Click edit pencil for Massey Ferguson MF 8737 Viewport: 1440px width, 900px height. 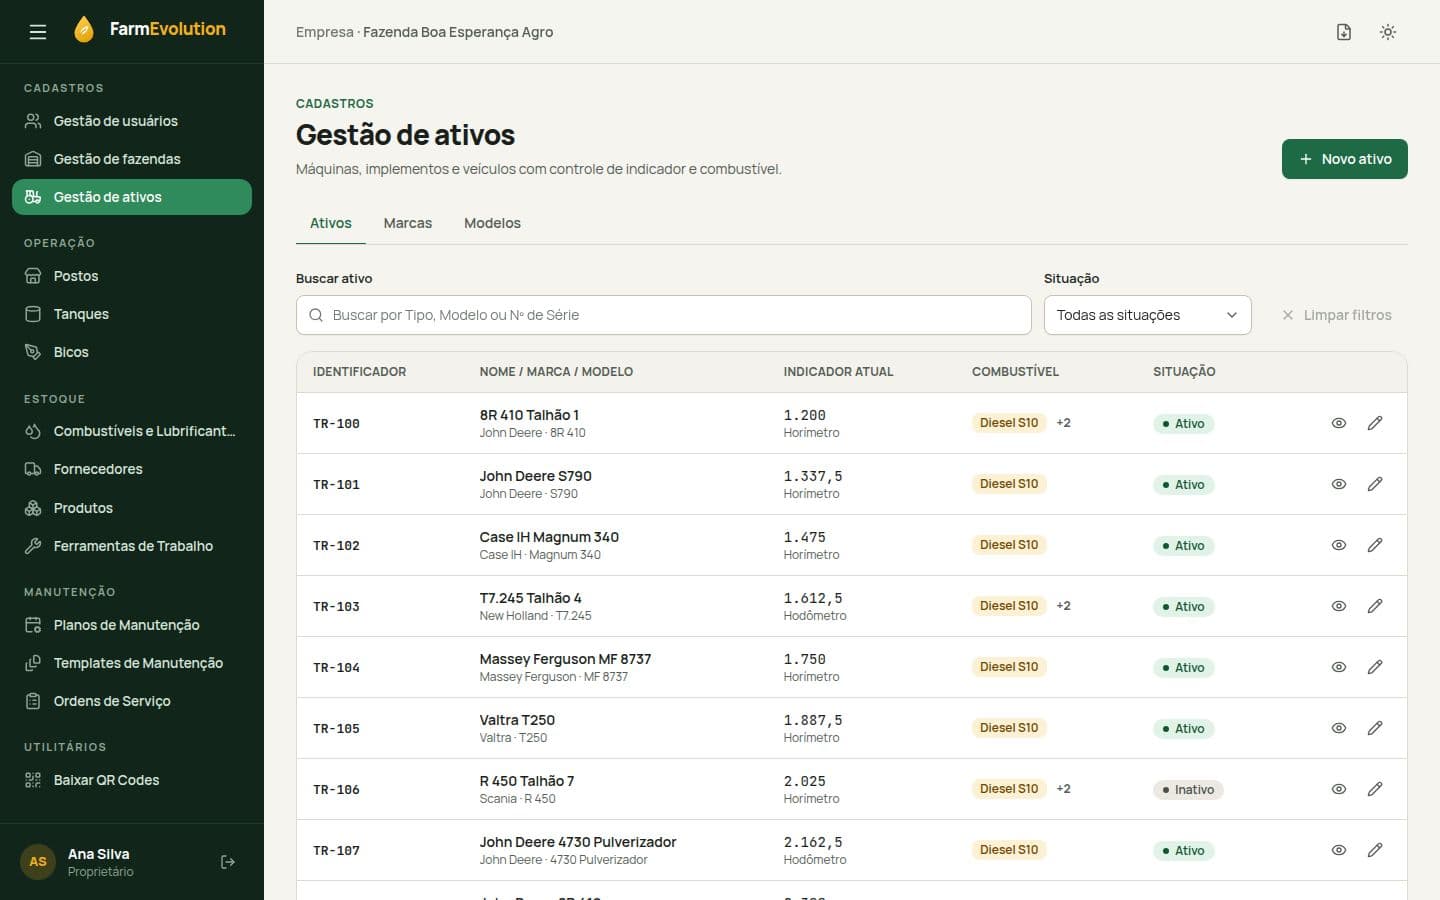pyautogui.click(x=1375, y=667)
